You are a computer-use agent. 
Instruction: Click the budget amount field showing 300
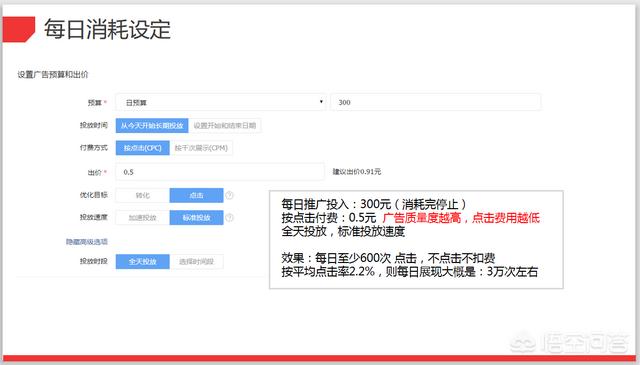(436, 102)
